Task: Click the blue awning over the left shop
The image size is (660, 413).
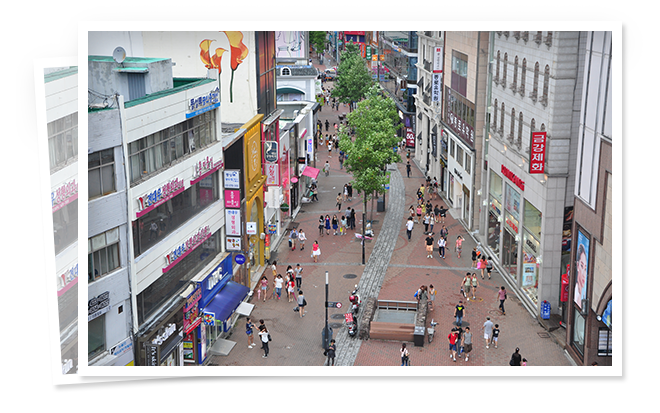Action: 225,301
